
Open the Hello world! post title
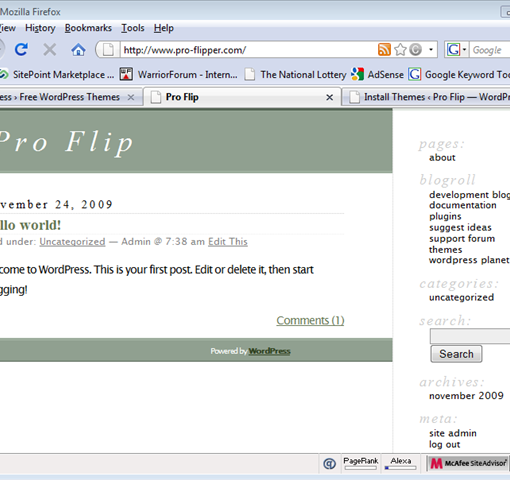coord(30,225)
